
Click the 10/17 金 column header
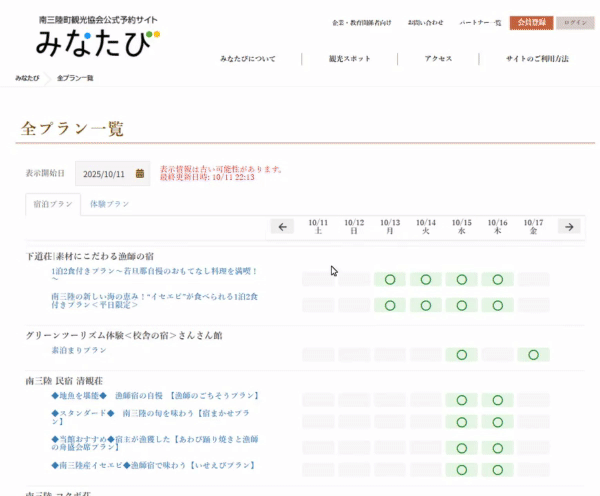[x=533, y=227]
